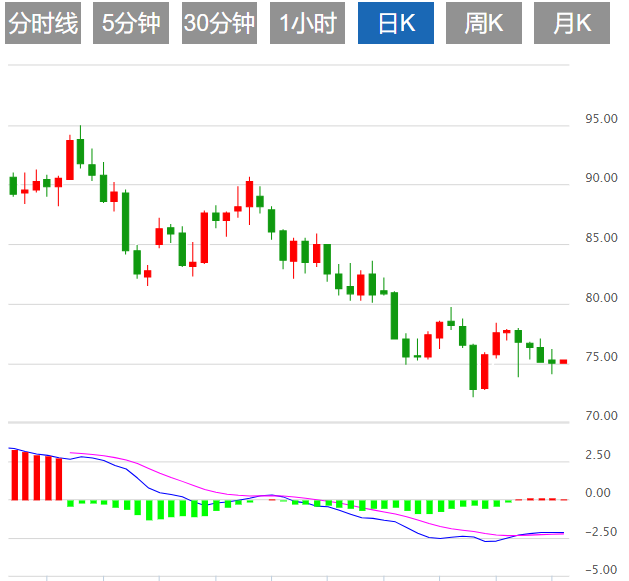Switch to the 分时线 tab
The image size is (629, 581).
(x=43, y=24)
